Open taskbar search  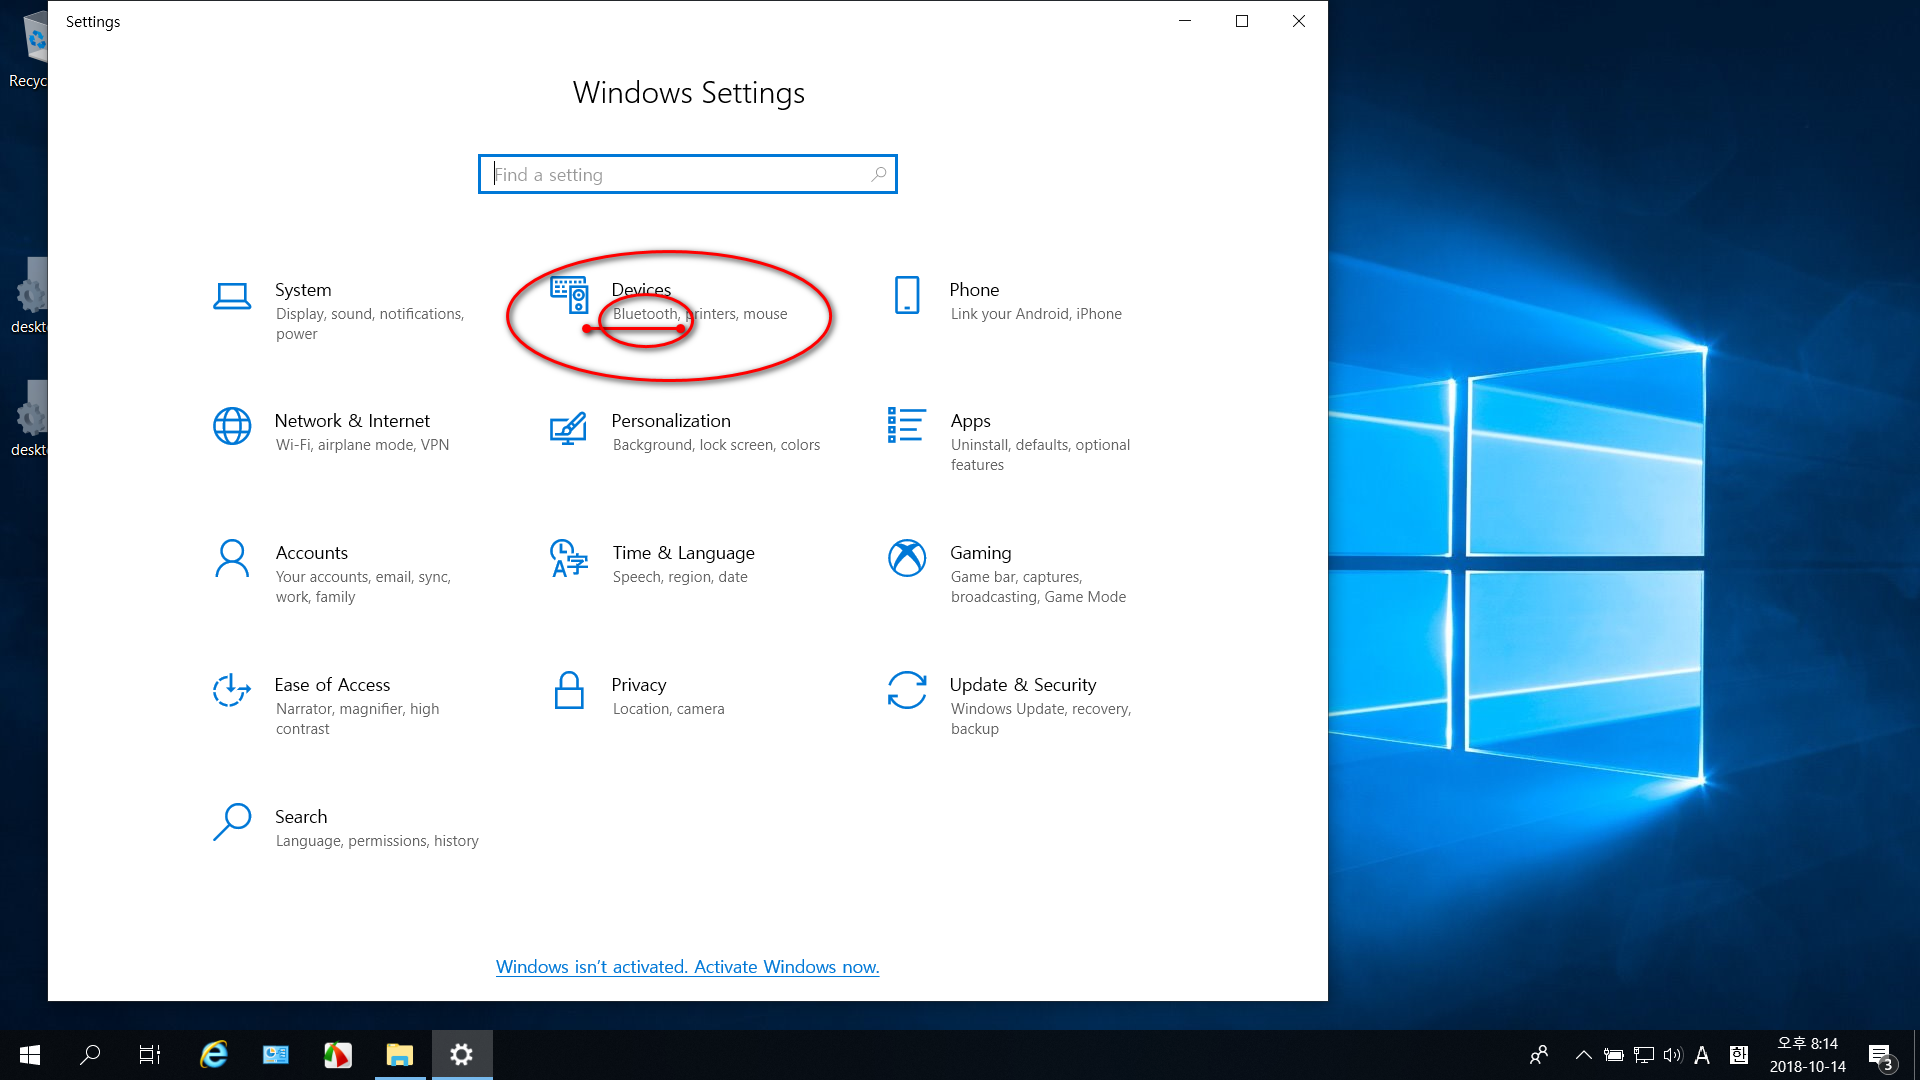point(90,1054)
